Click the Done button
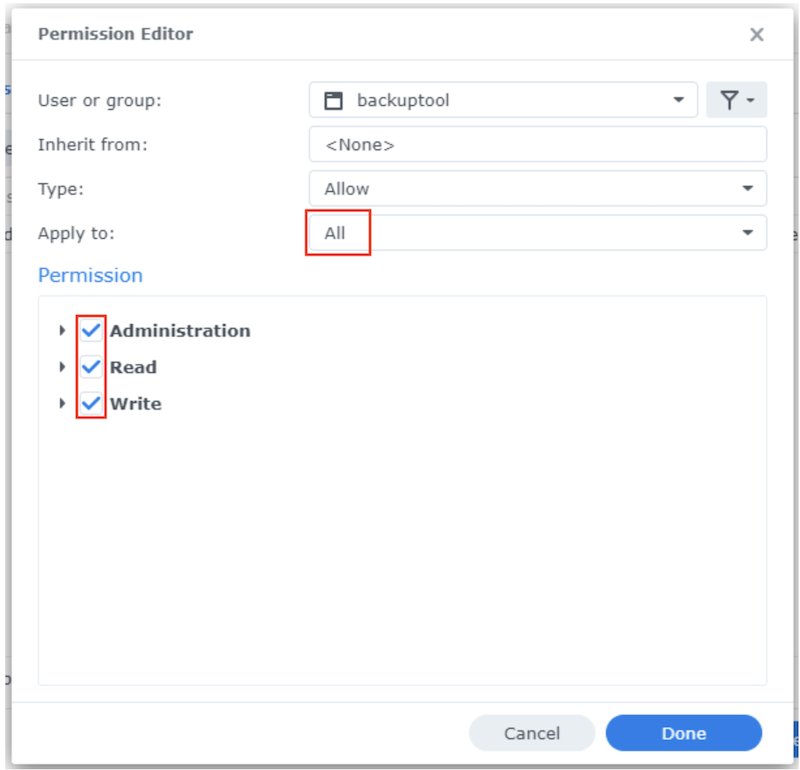The image size is (800, 770). (x=683, y=733)
